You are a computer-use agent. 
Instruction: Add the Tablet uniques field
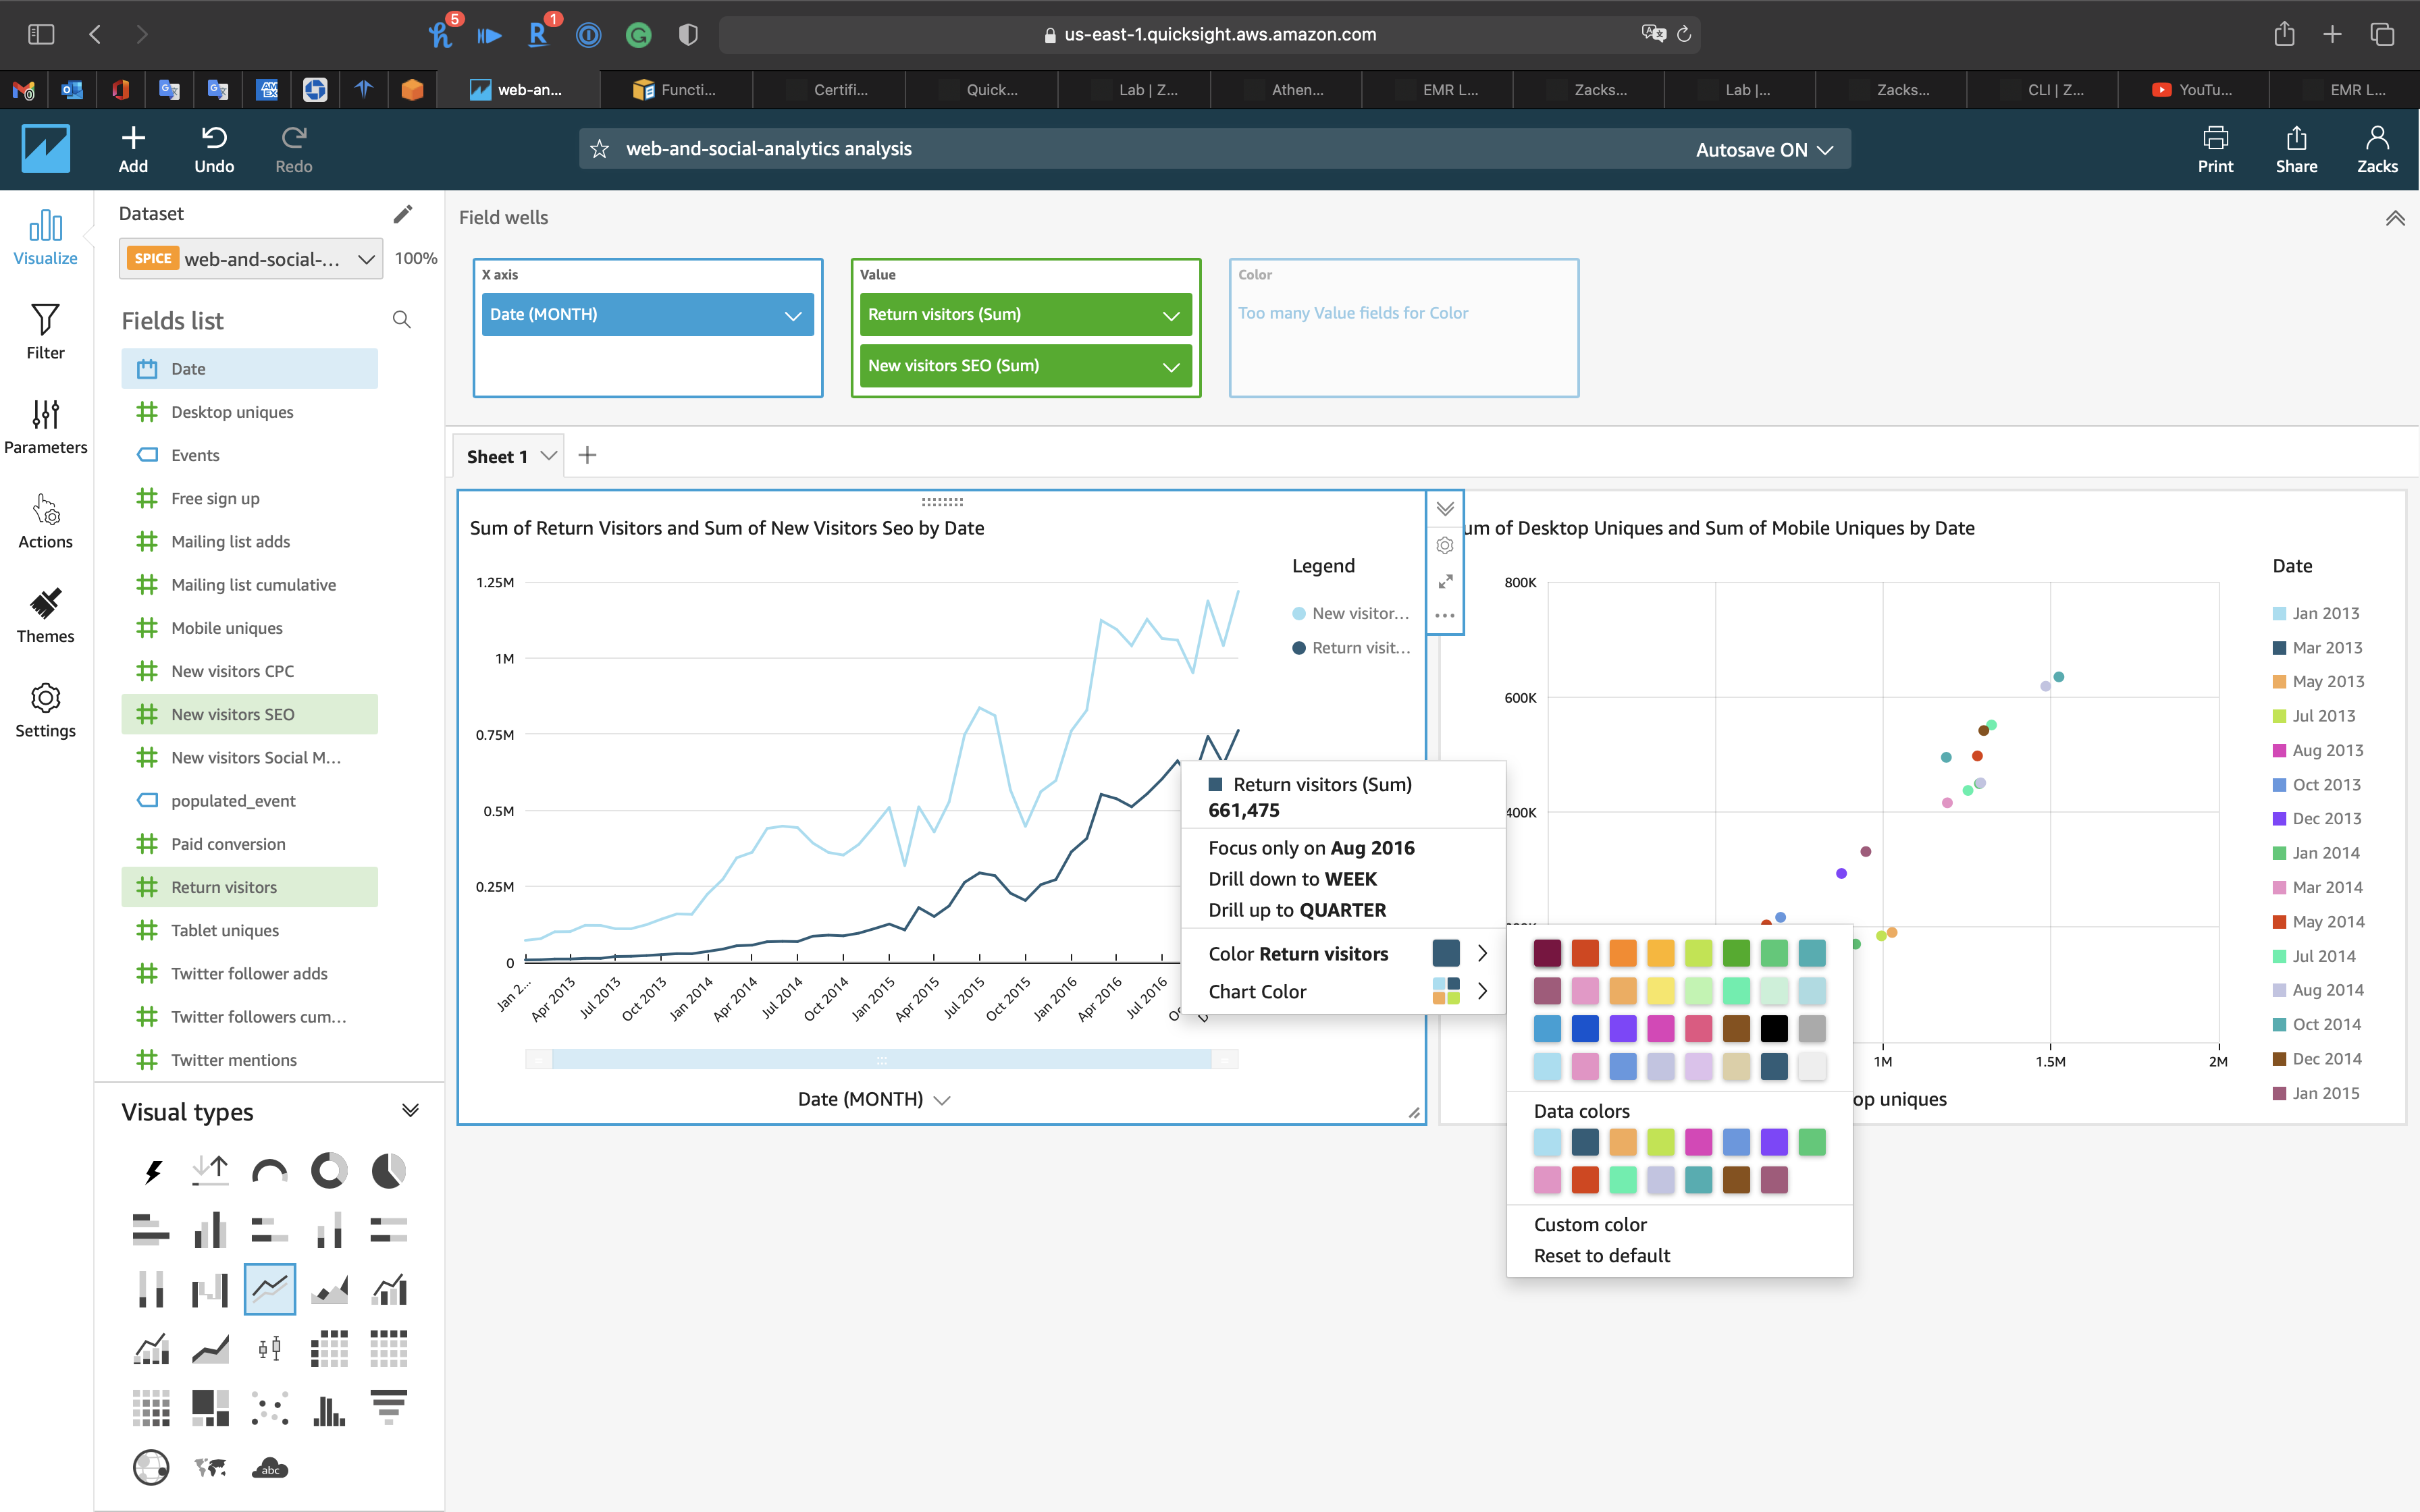click(225, 930)
